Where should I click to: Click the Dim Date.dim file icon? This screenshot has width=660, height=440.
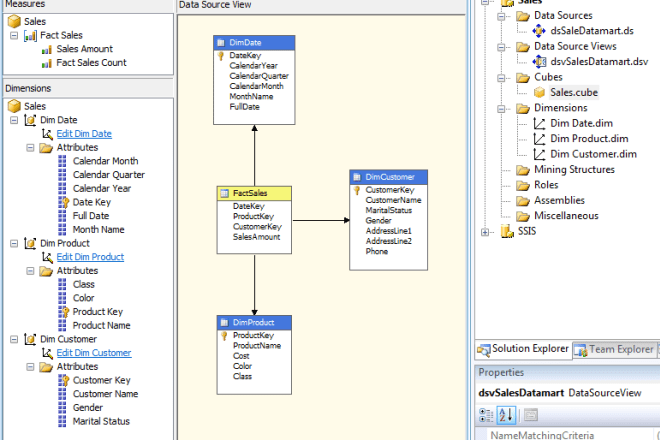[x=539, y=123]
